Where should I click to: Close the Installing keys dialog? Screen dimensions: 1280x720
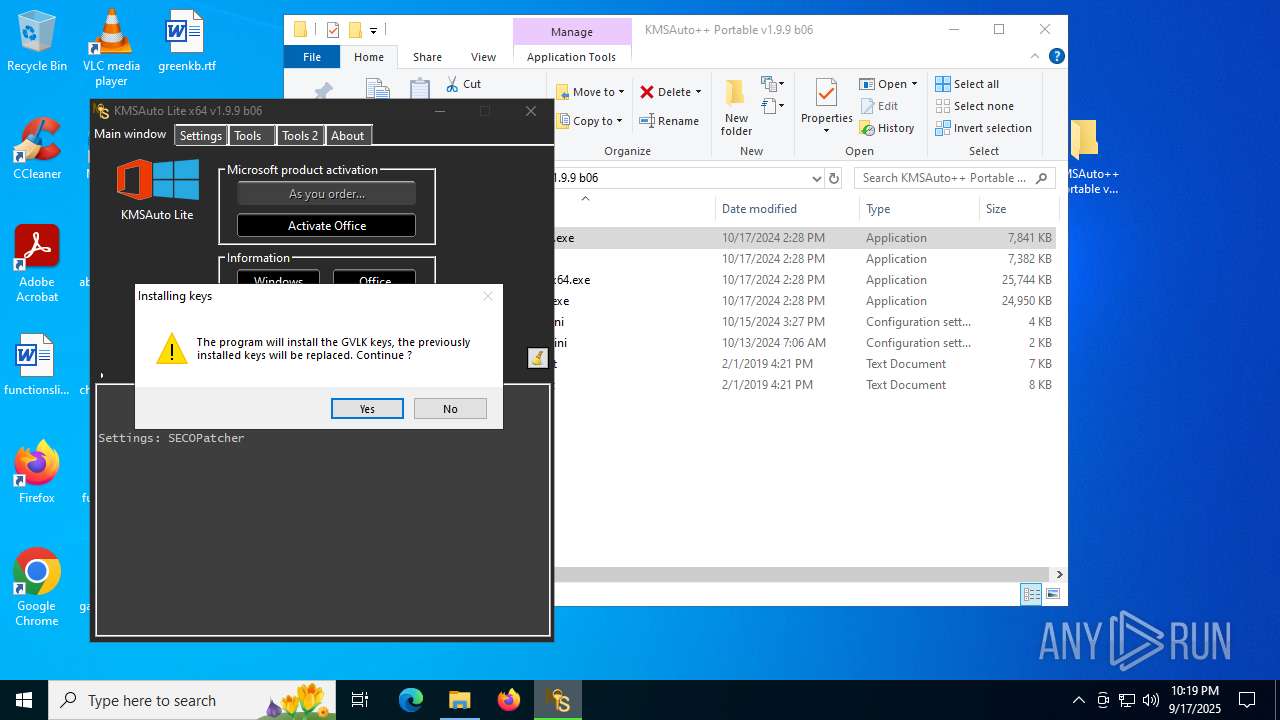[x=488, y=296]
